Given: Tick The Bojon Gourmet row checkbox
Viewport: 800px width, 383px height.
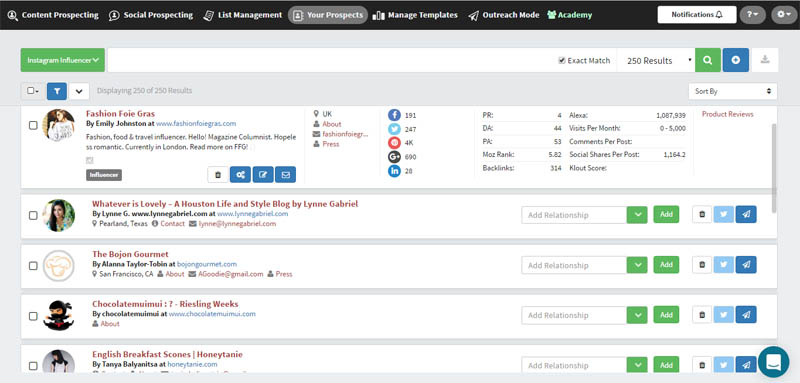Looking at the screenshot, I should click(x=33, y=265).
